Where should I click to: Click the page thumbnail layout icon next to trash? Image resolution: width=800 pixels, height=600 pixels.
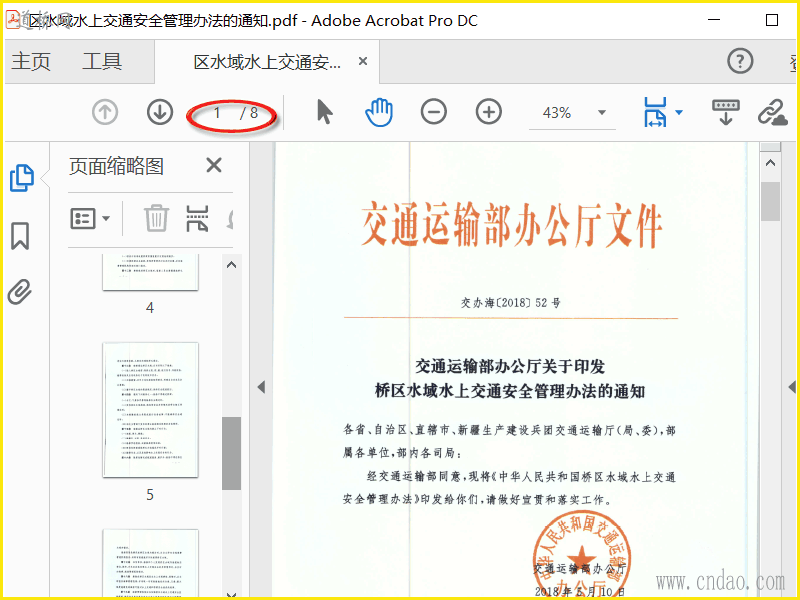tap(197, 218)
